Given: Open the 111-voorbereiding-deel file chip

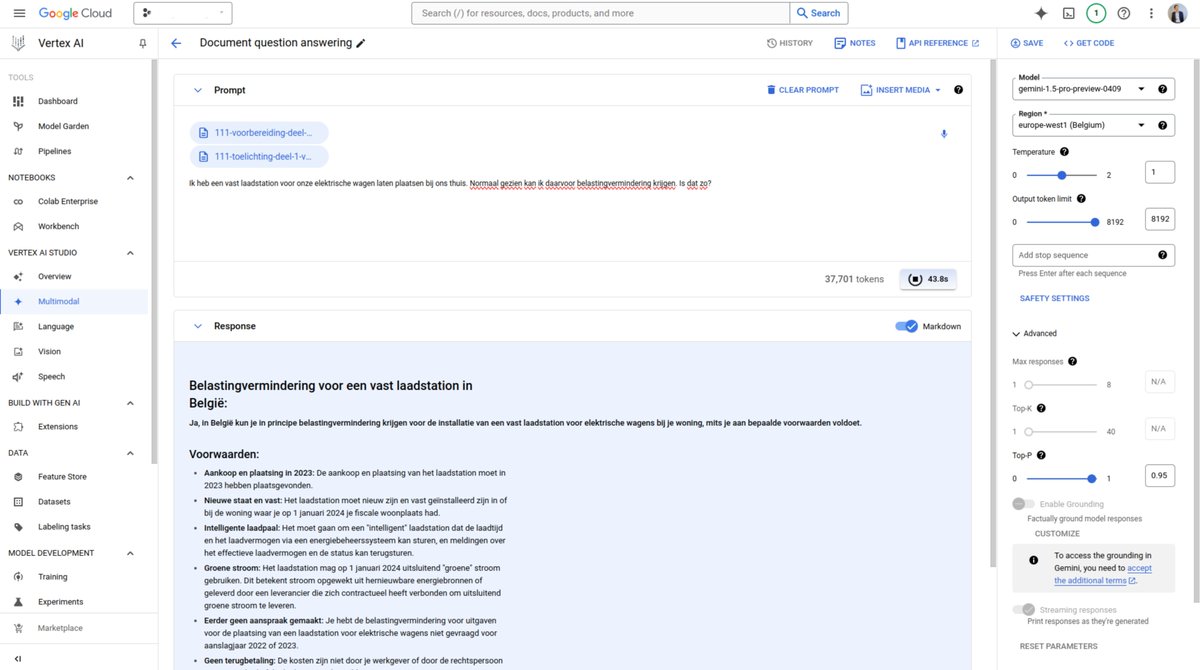Looking at the screenshot, I should point(259,132).
